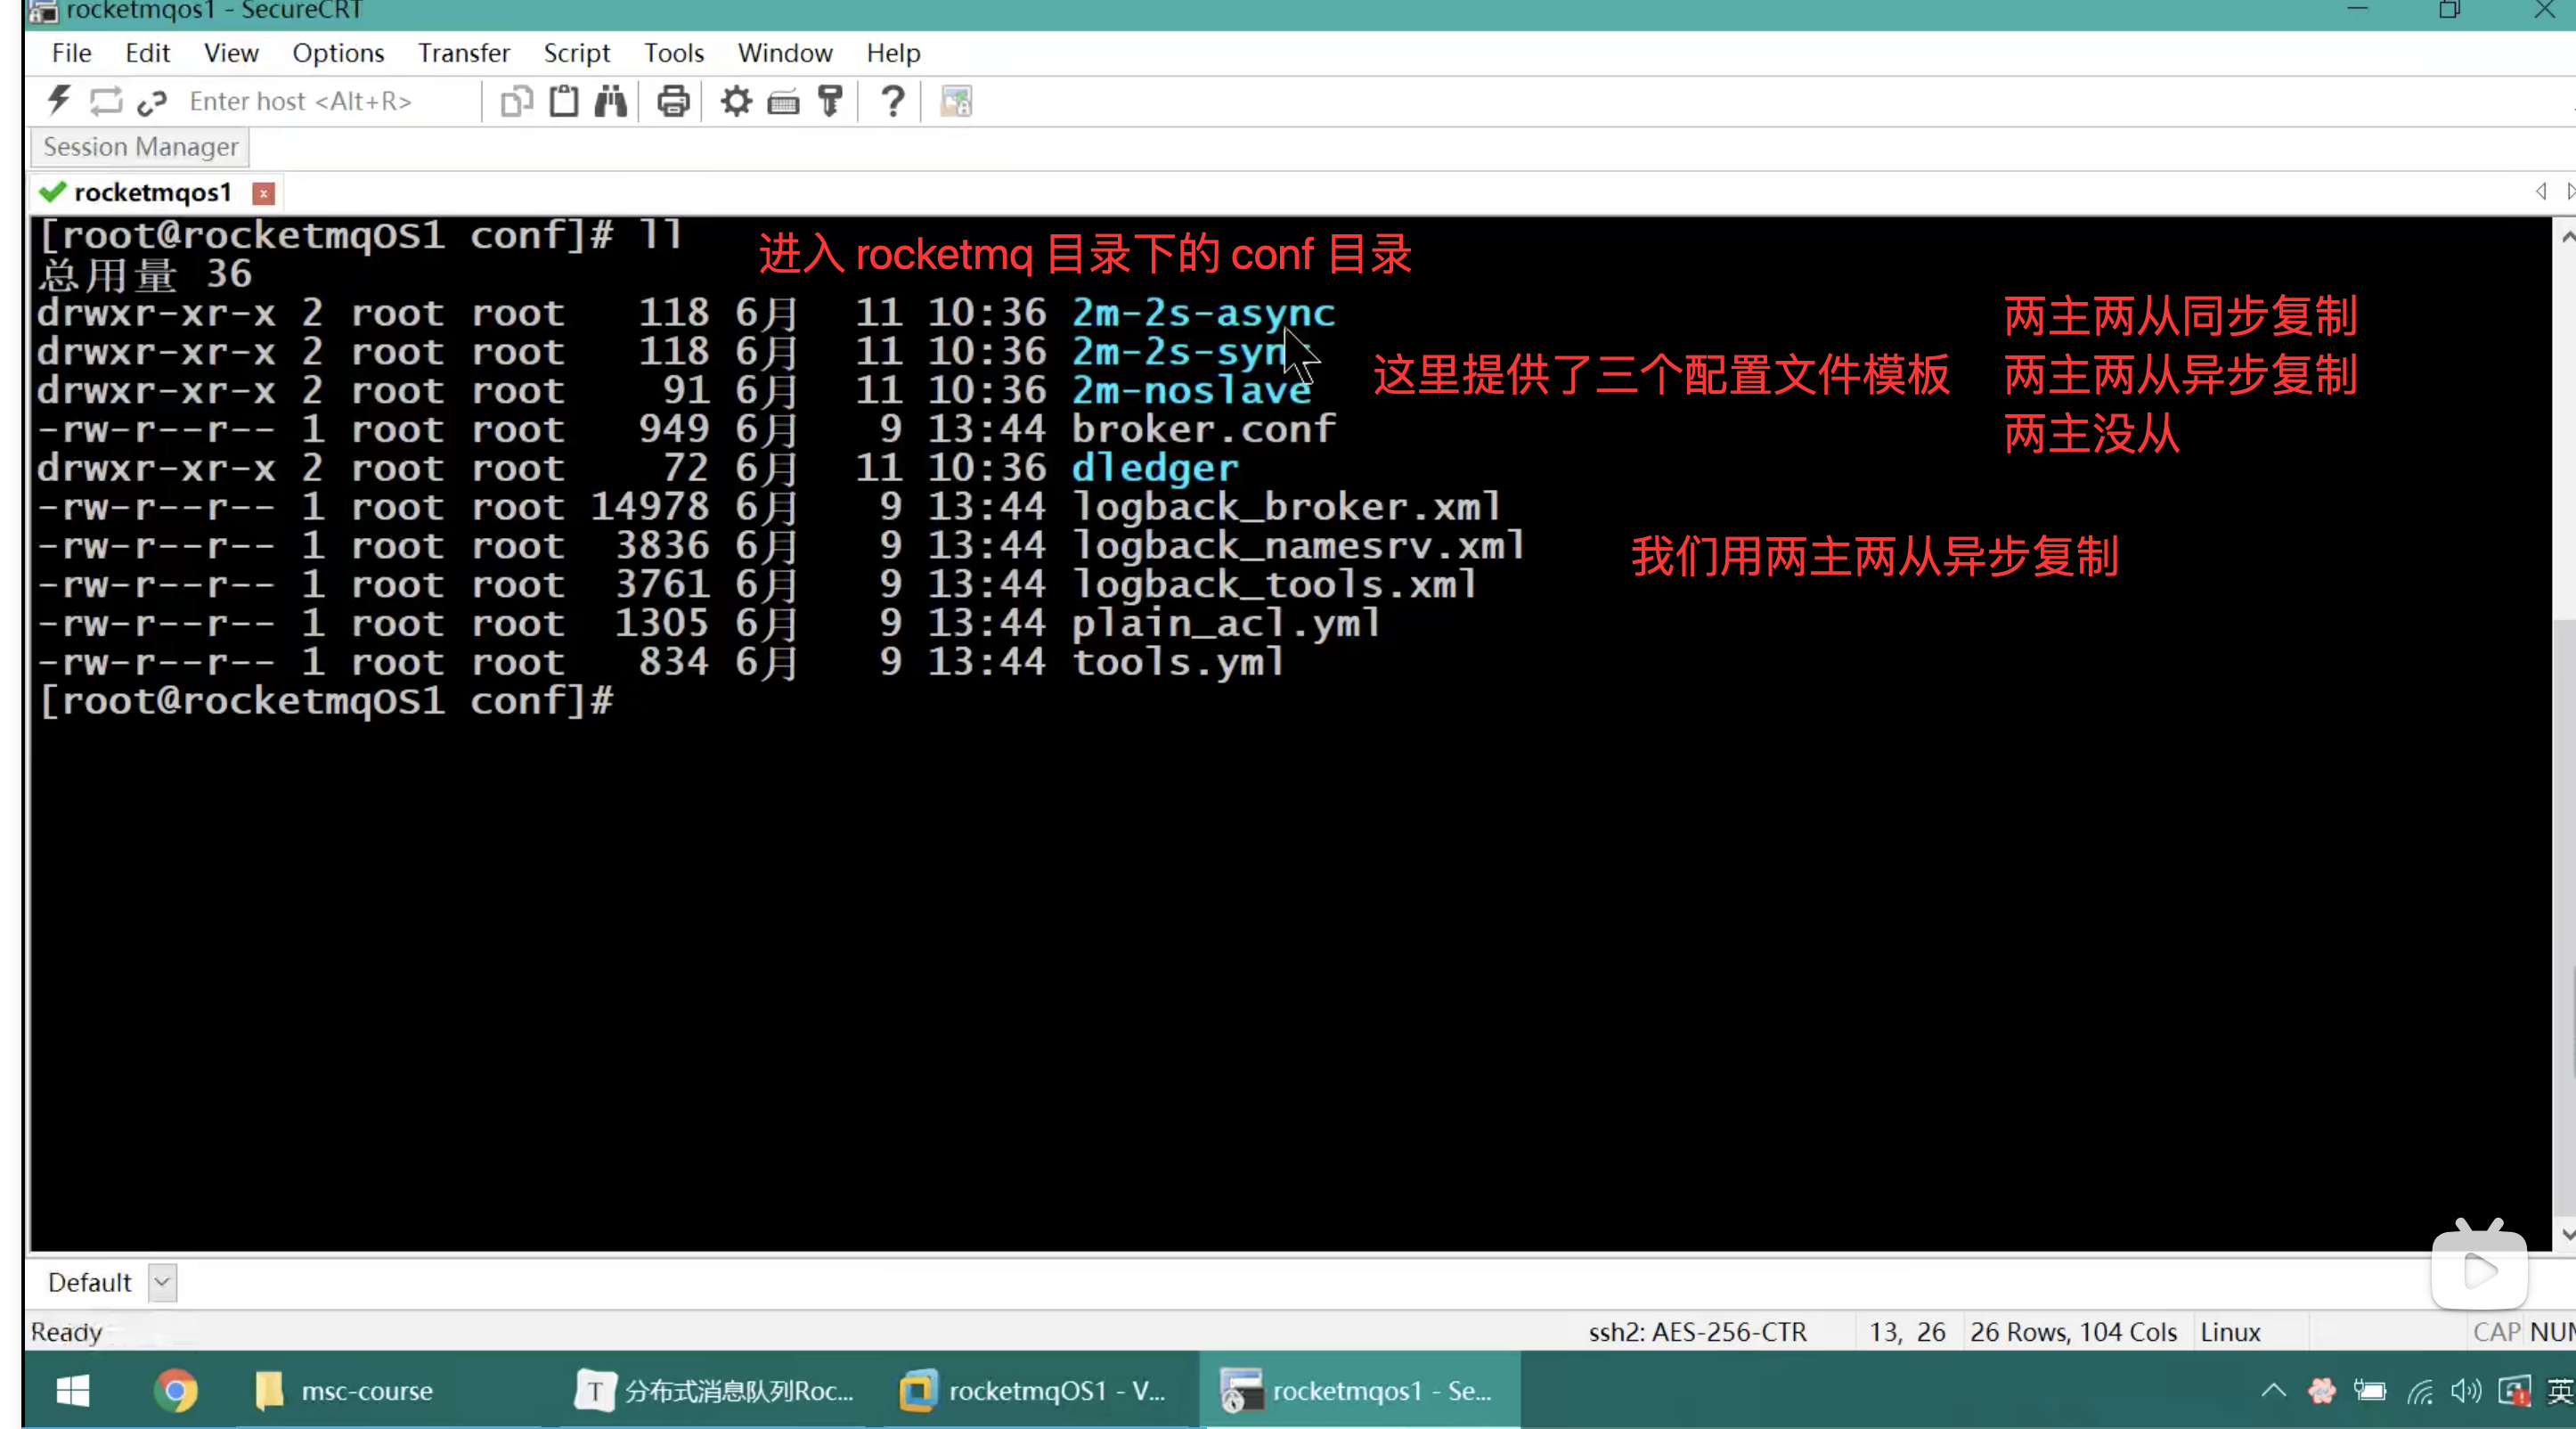This screenshot has height=1429, width=2576.
Task: Open the Transfer menu
Action: click(463, 53)
